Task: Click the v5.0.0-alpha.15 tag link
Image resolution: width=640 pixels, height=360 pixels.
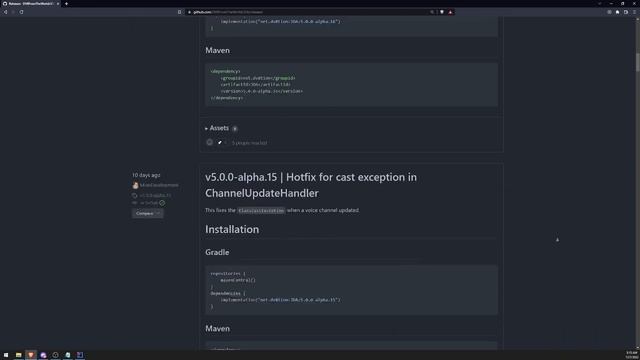Action: [155, 196]
